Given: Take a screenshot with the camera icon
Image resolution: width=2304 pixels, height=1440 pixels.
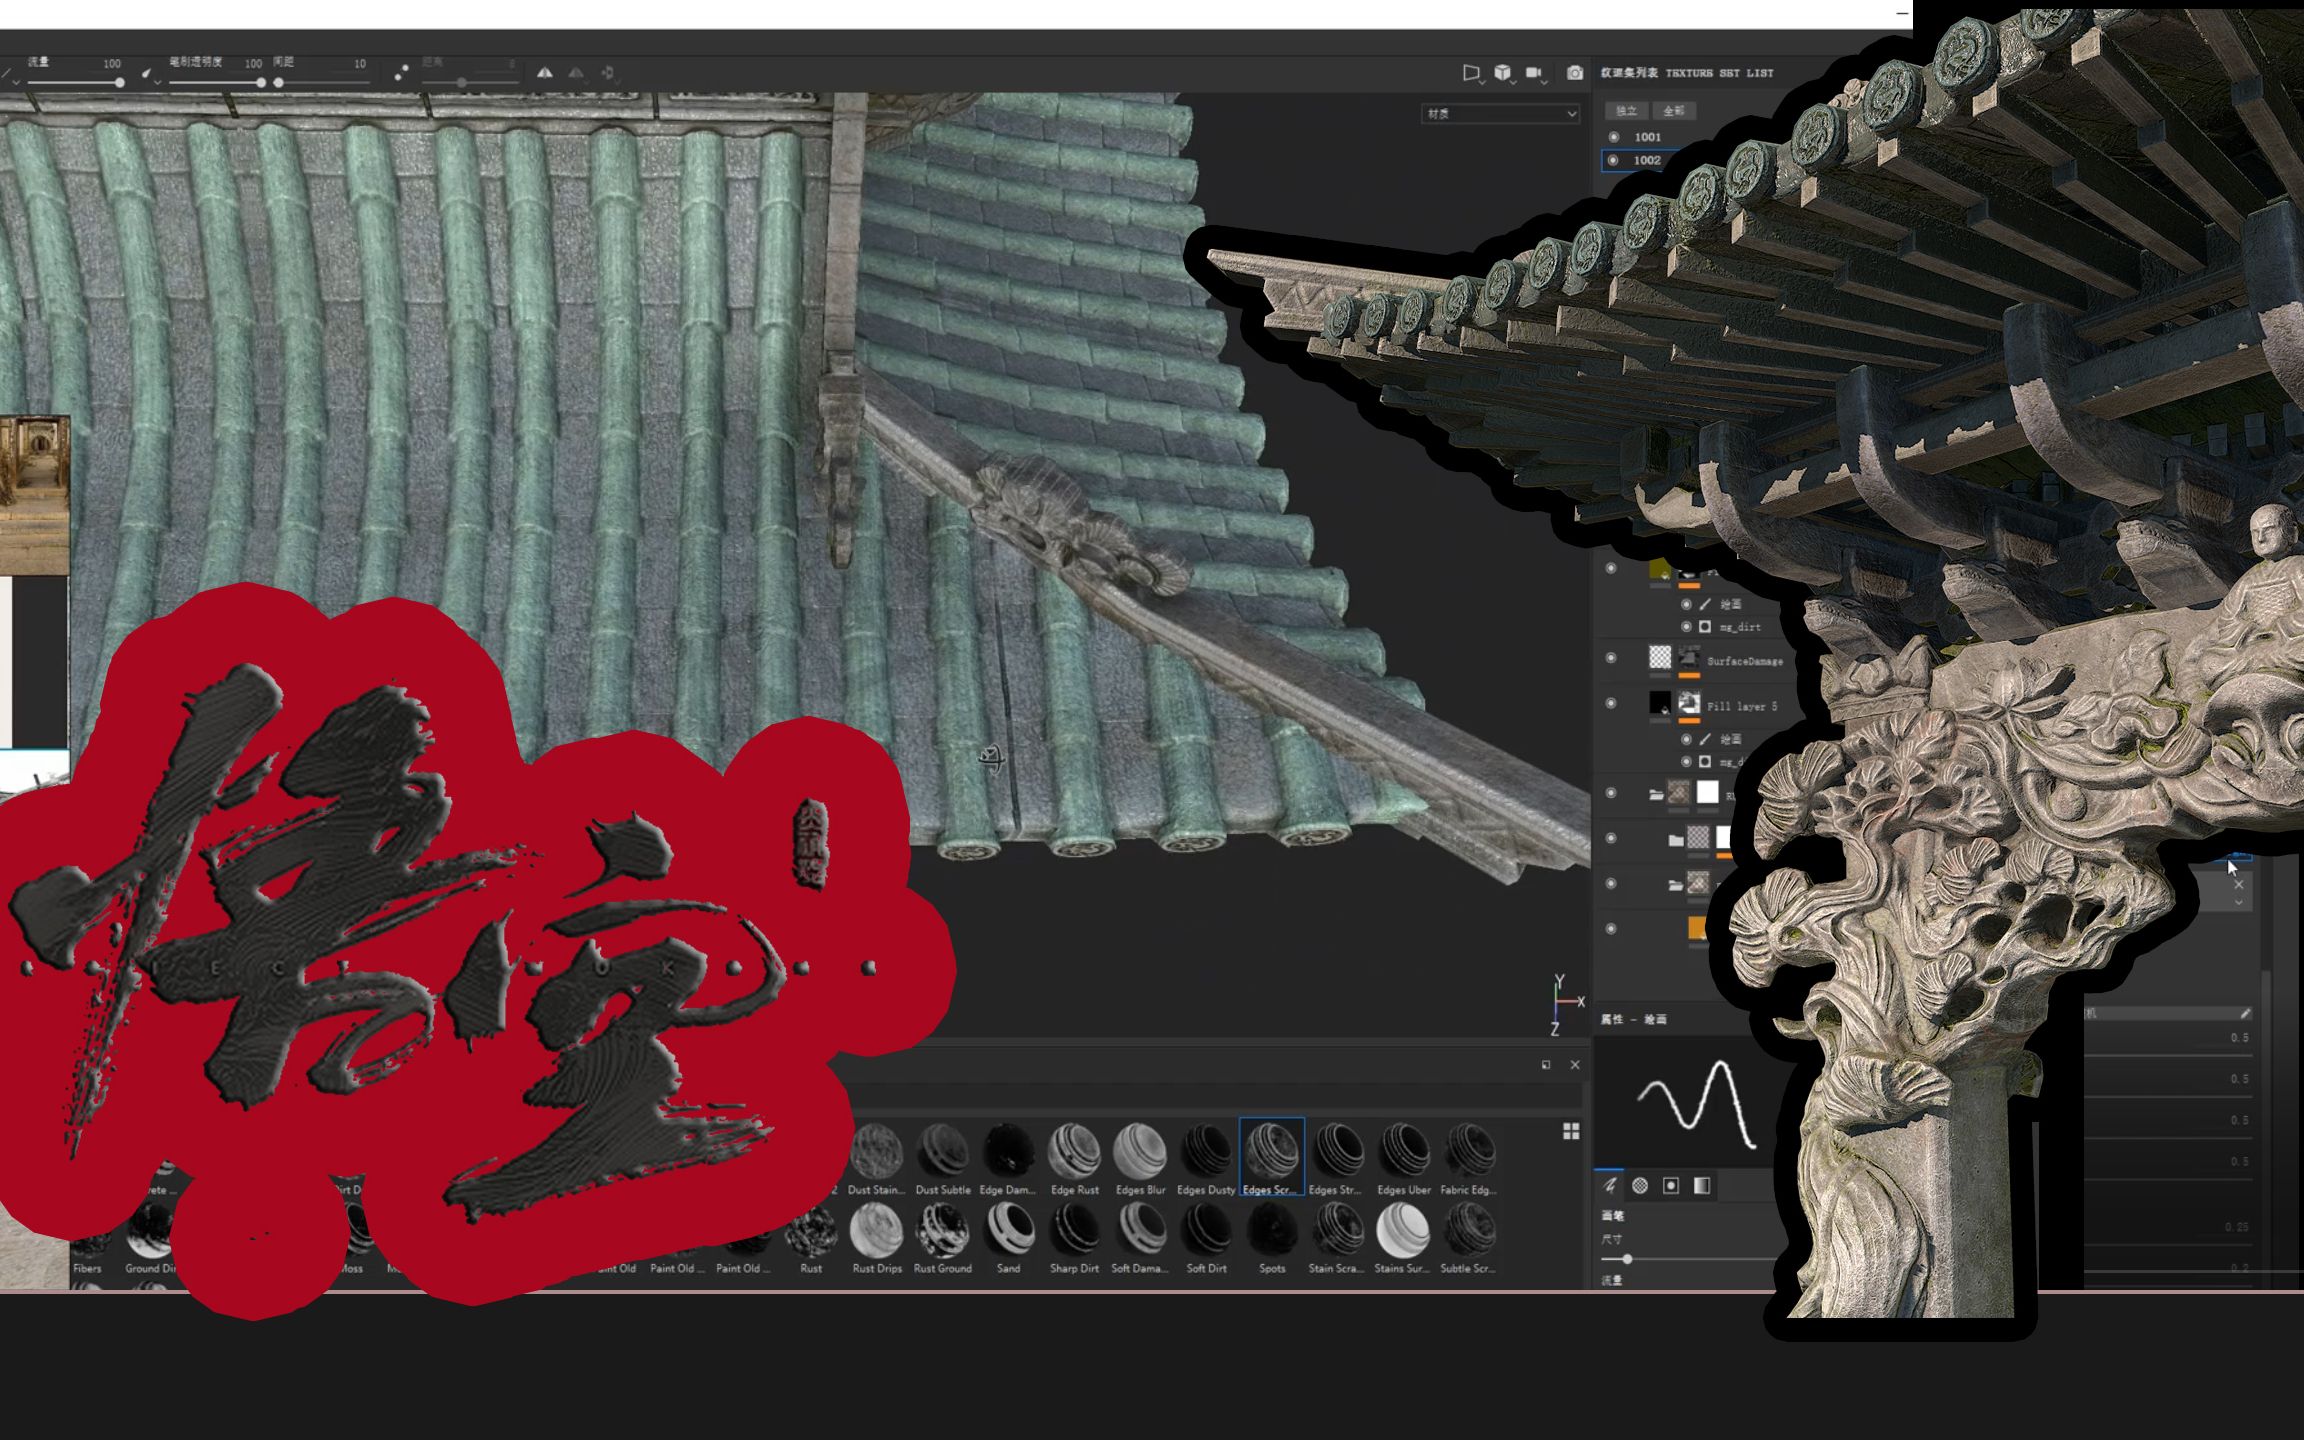Looking at the screenshot, I should [x=1575, y=73].
